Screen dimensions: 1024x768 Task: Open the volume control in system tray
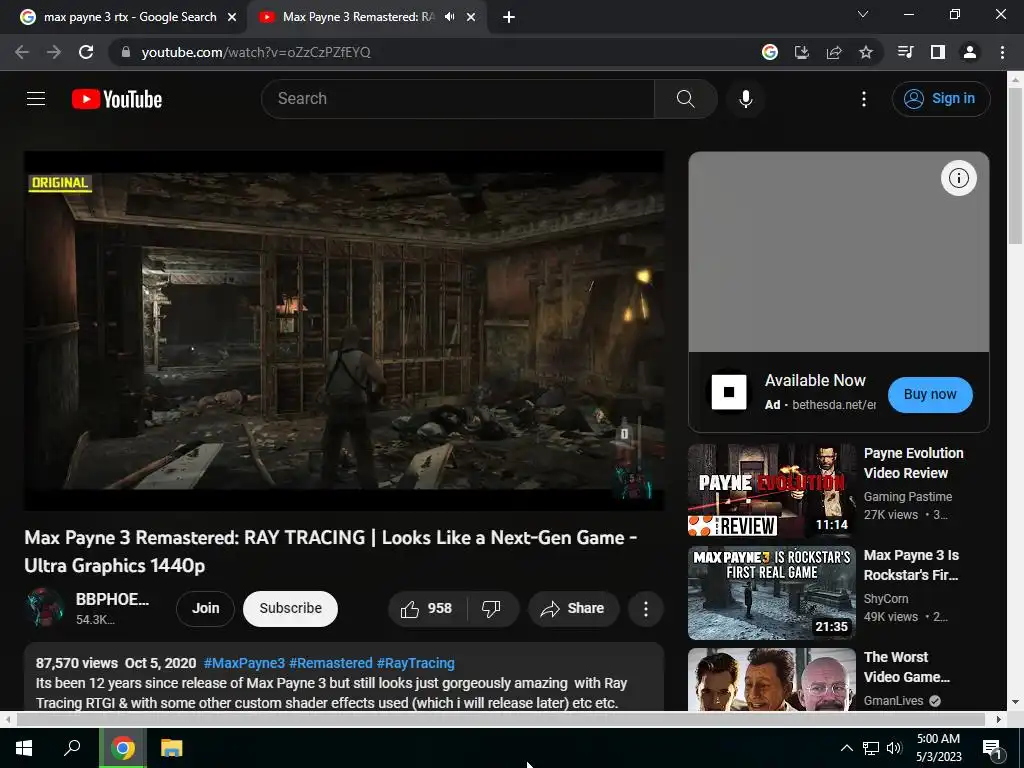894,748
